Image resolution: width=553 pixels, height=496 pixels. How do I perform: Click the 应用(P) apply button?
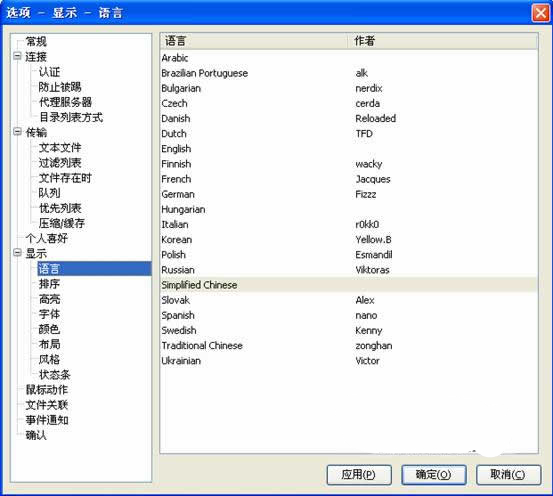point(359,475)
